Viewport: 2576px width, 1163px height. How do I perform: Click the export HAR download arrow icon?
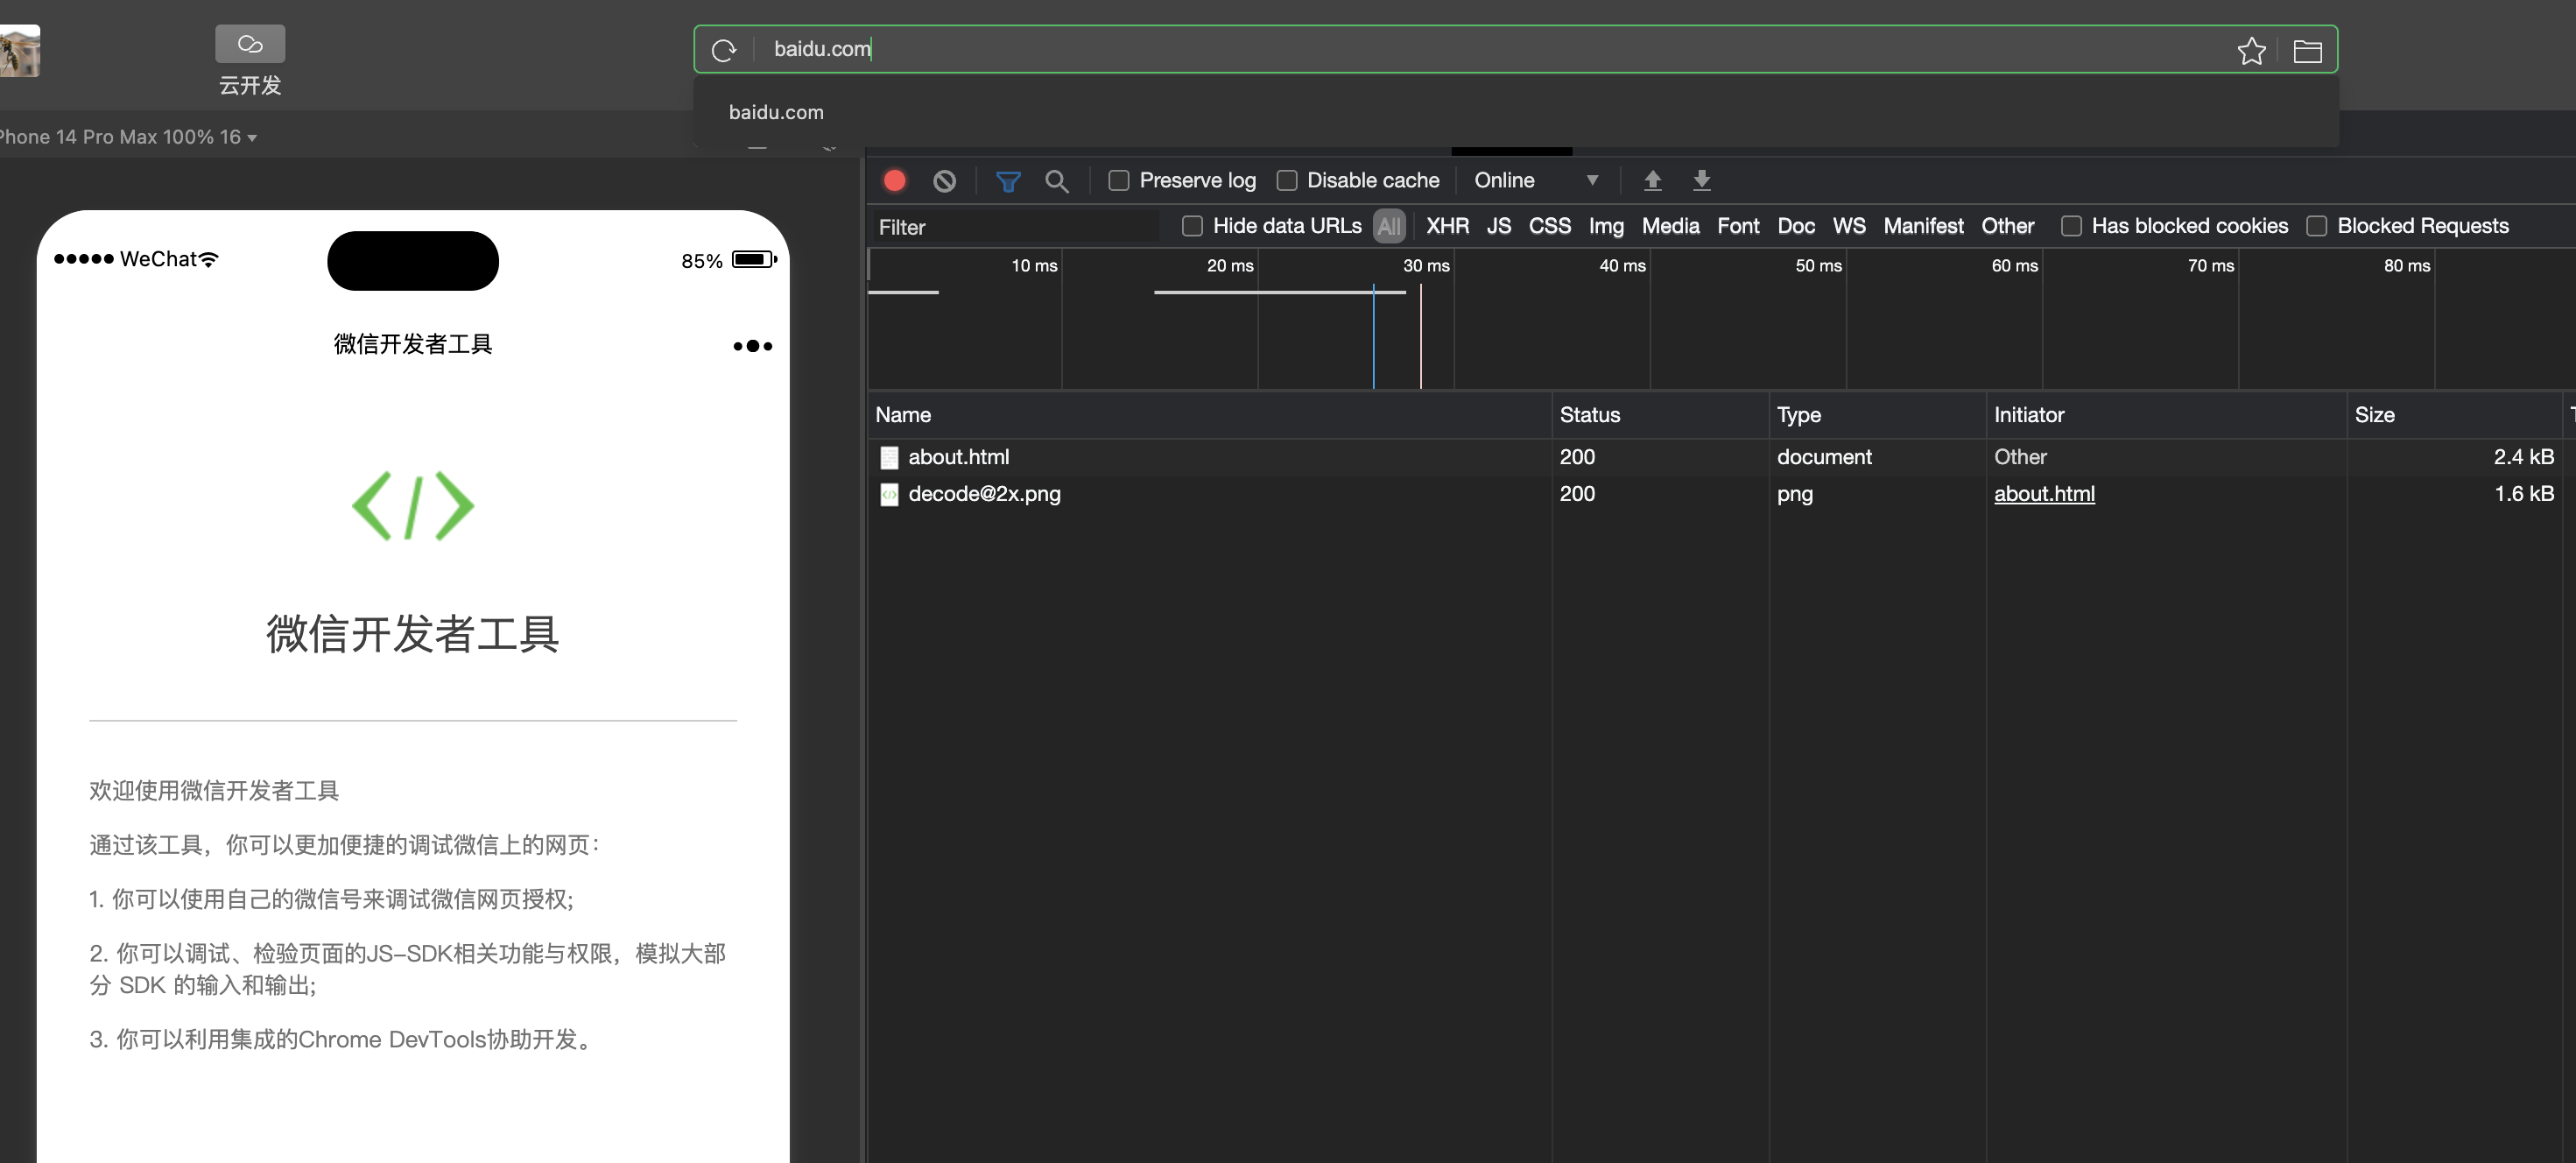1701,180
